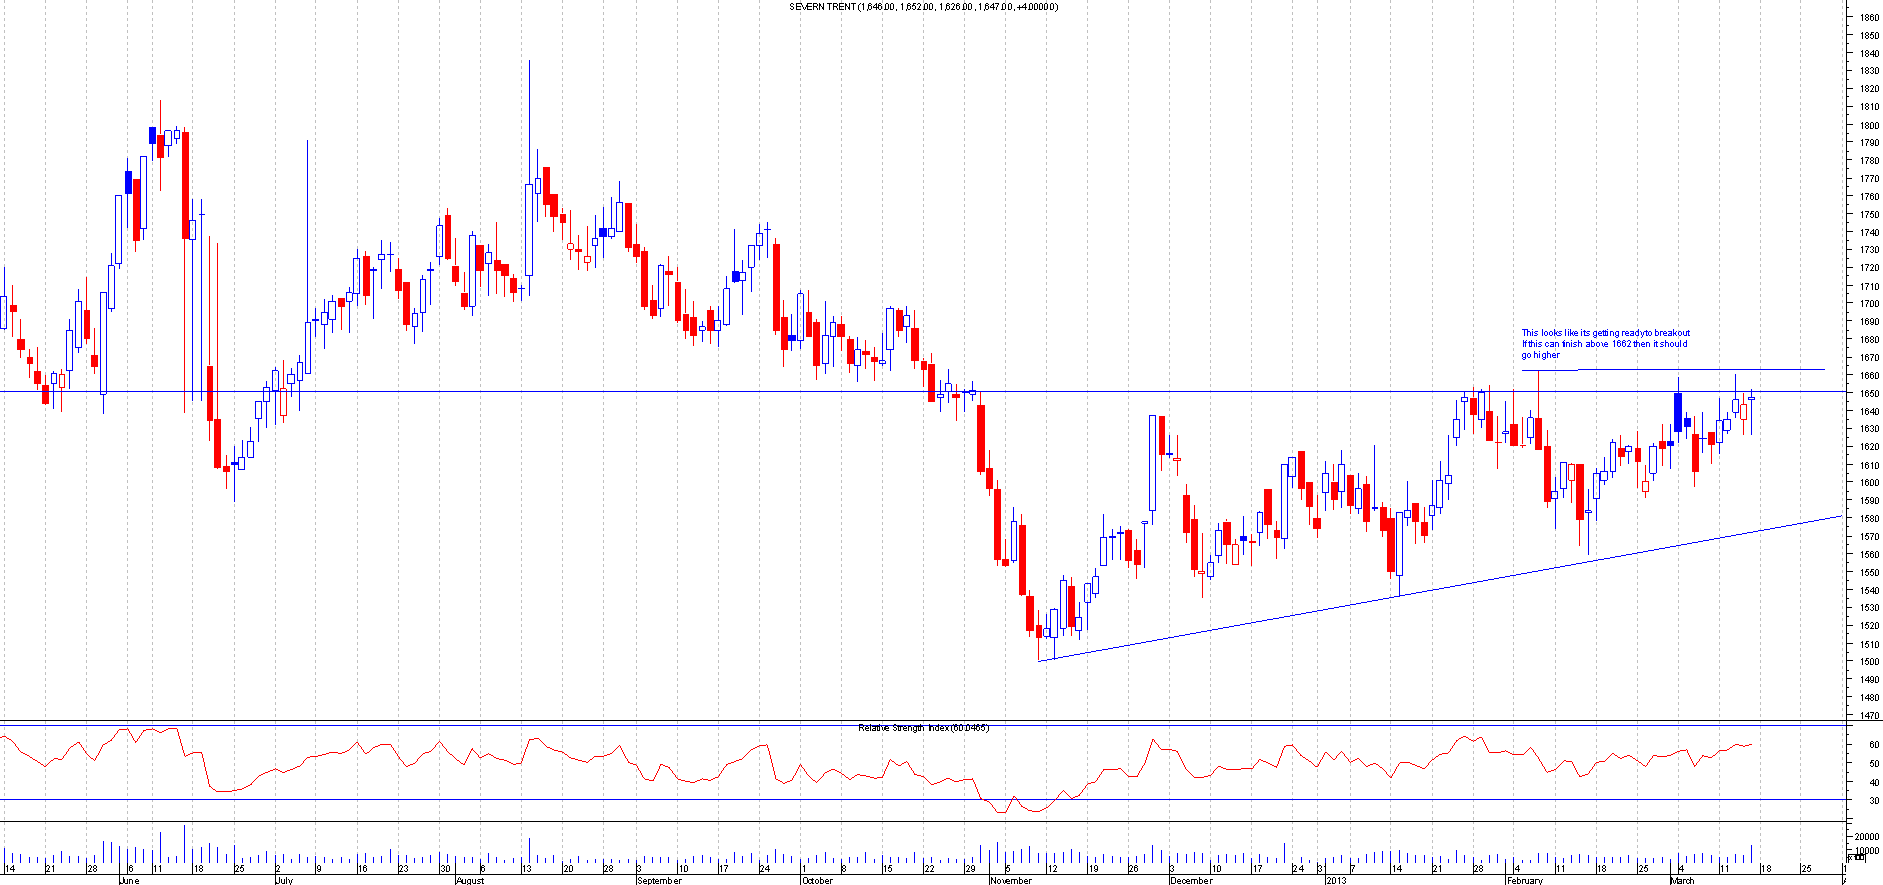Click the short blue resistance line near 1662

[x=1700, y=370]
